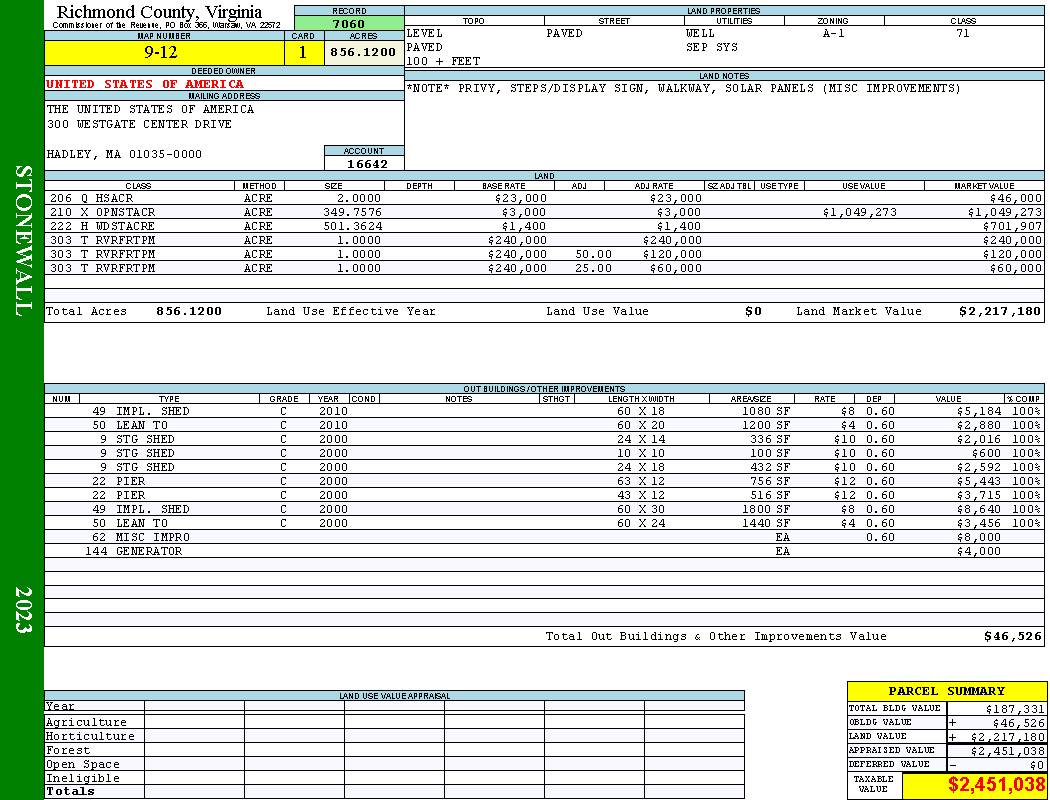The width and height of the screenshot is (1050, 800).
Task: Click Total Acres 856.1200 in land summary
Action: (188, 311)
